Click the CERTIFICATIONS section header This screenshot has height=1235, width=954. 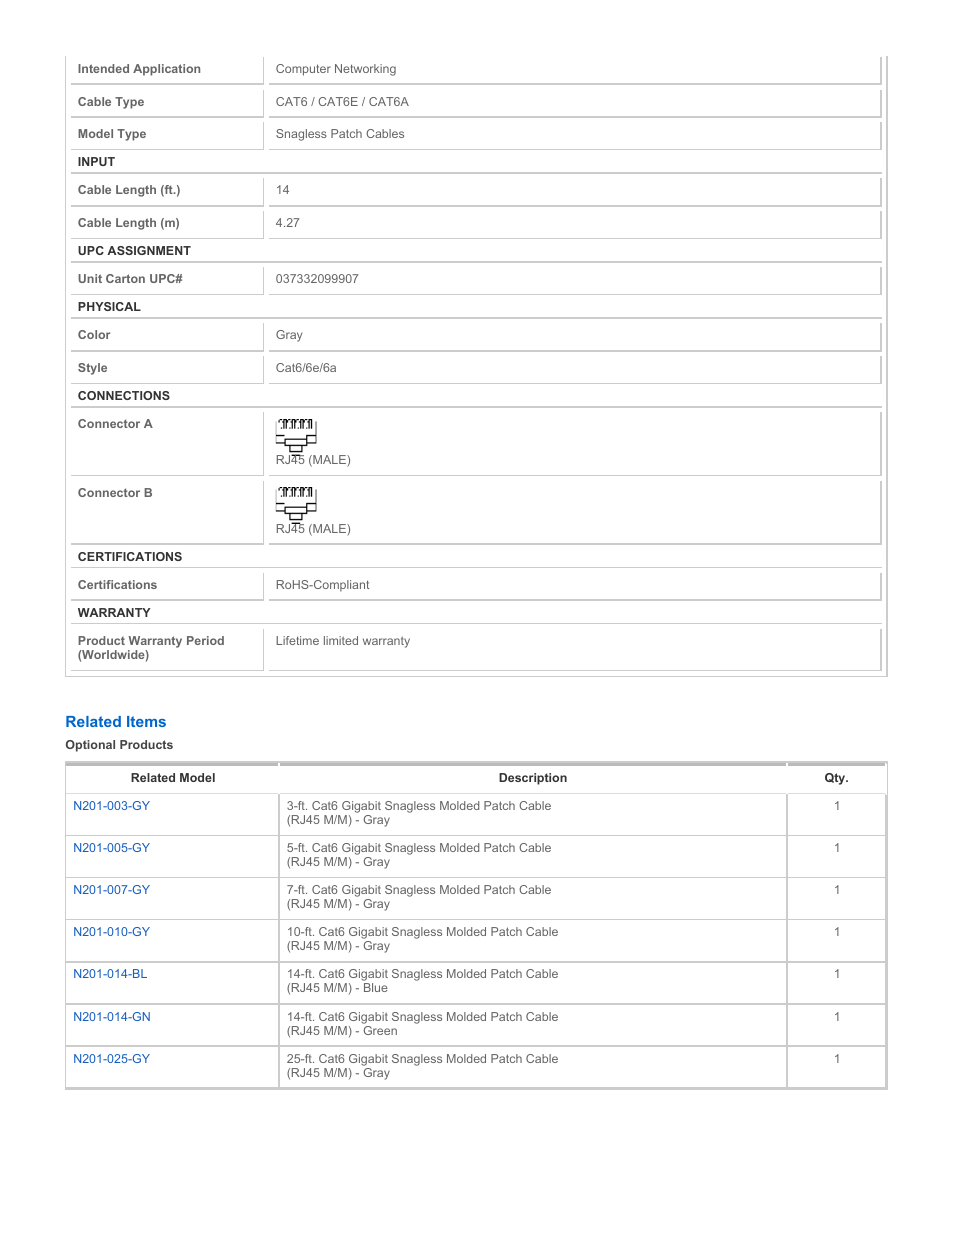click(x=130, y=557)
